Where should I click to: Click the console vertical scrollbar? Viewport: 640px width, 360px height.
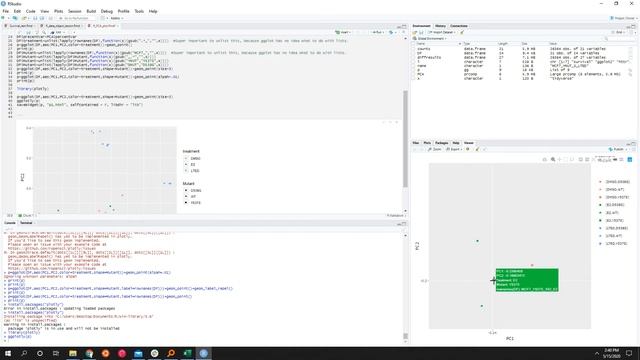pyautogui.click(x=405, y=336)
